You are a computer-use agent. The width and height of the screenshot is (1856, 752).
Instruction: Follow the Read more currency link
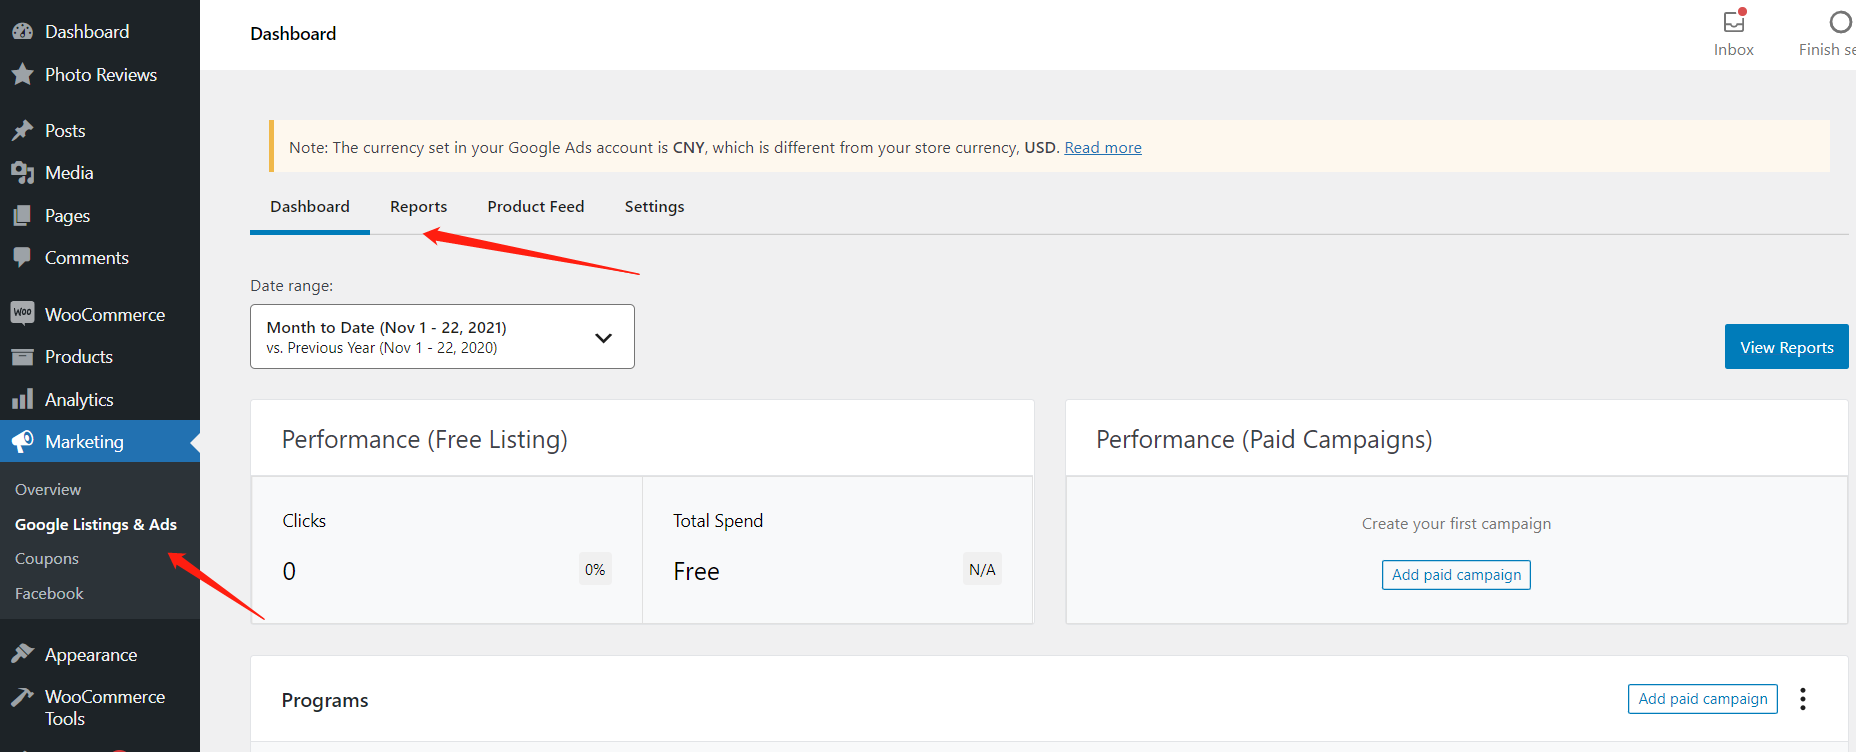(x=1103, y=148)
